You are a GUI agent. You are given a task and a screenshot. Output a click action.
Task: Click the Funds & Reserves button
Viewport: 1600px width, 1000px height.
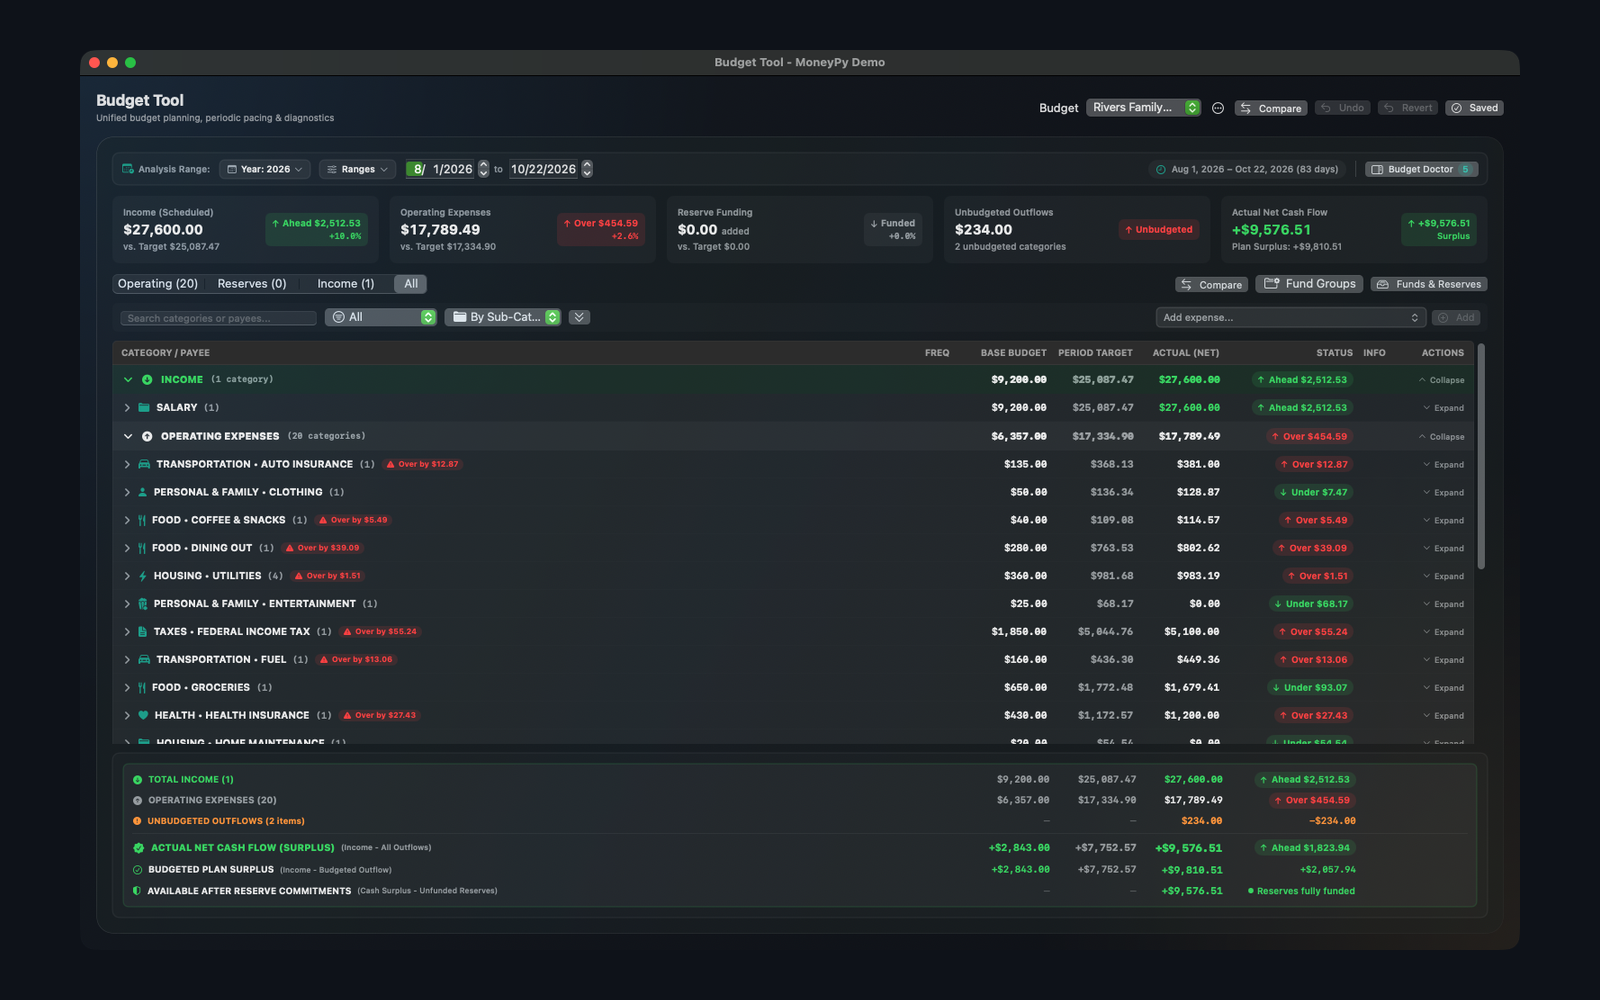pos(1429,284)
